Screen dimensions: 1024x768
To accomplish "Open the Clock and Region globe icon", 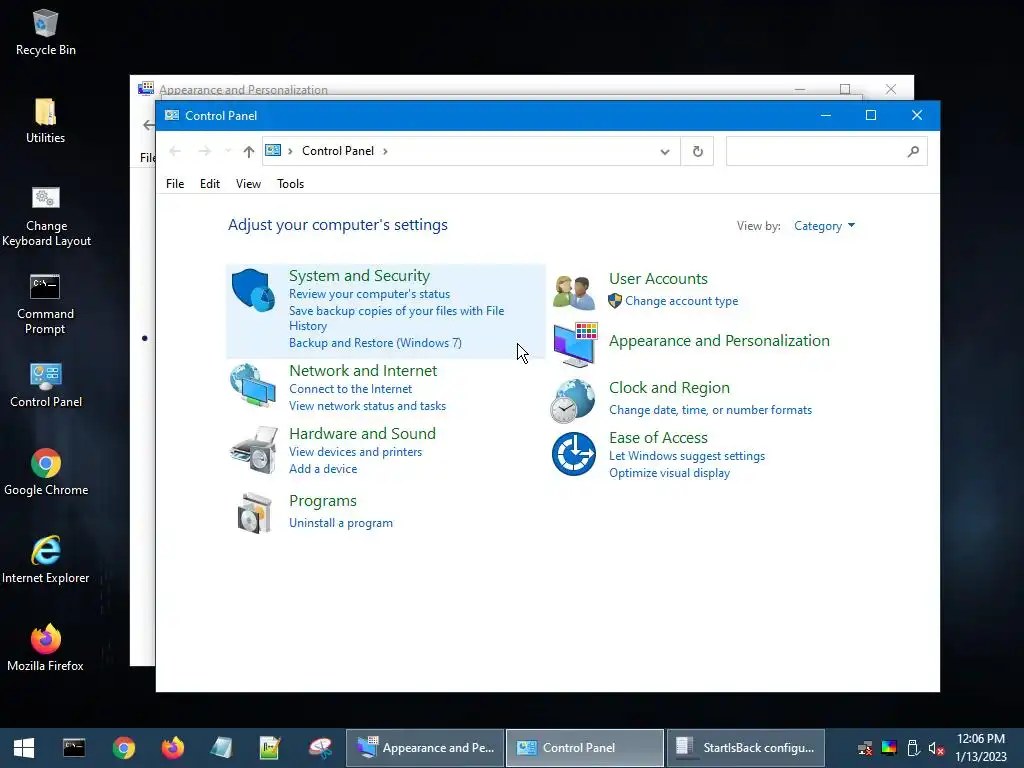I will coord(573,401).
